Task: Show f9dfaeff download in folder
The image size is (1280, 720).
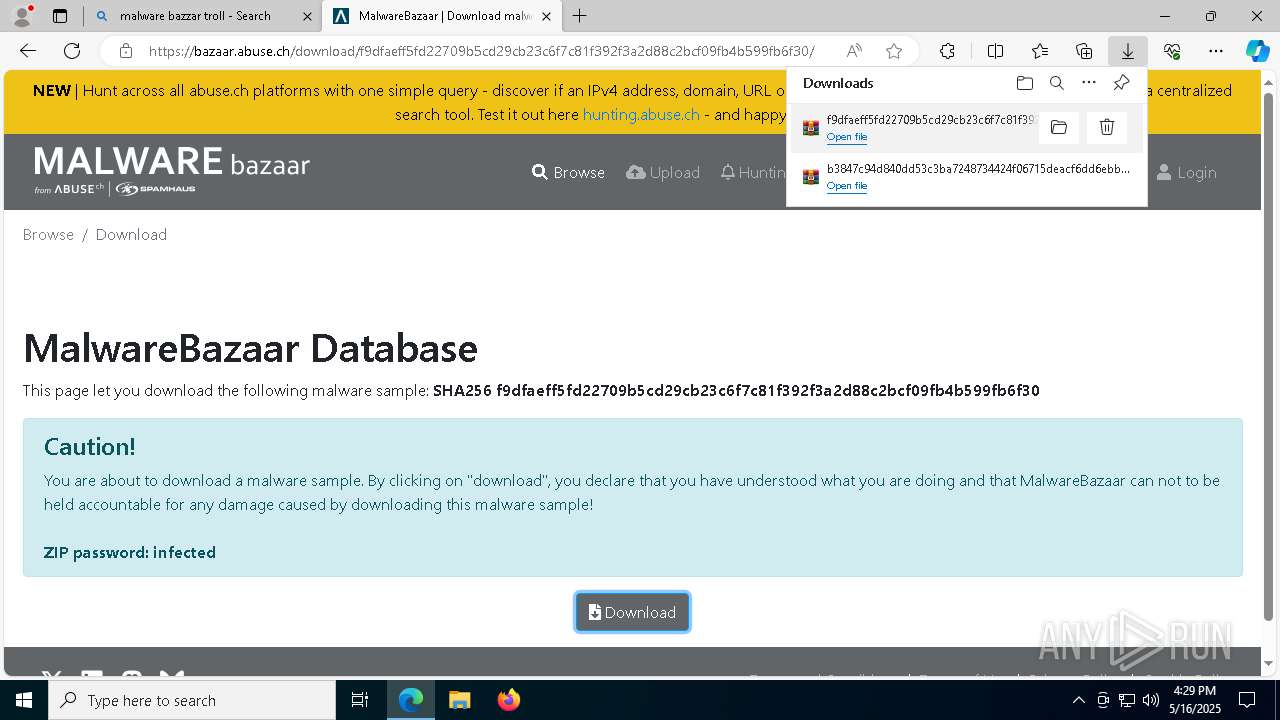Action: [x=1059, y=127]
